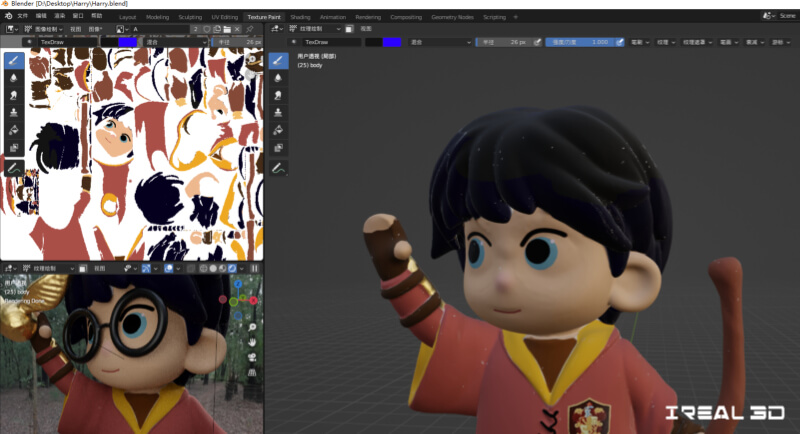Image resolution: width=800 pixels, height=434 pixels.
Task: Toggle strength pressure sensitivity pen icon
Action: pos(620,42)
